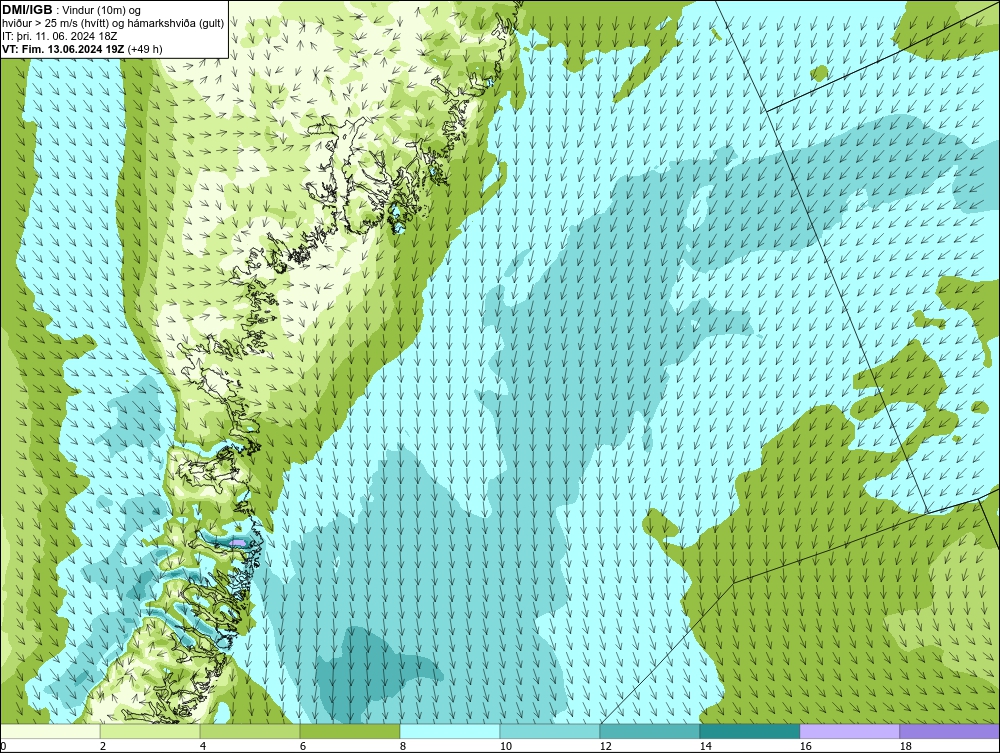Click the 18+ m/s purple legend swatch
Image resolution: width=1000 pixels, height=753 pixels.
coord(950,731)
